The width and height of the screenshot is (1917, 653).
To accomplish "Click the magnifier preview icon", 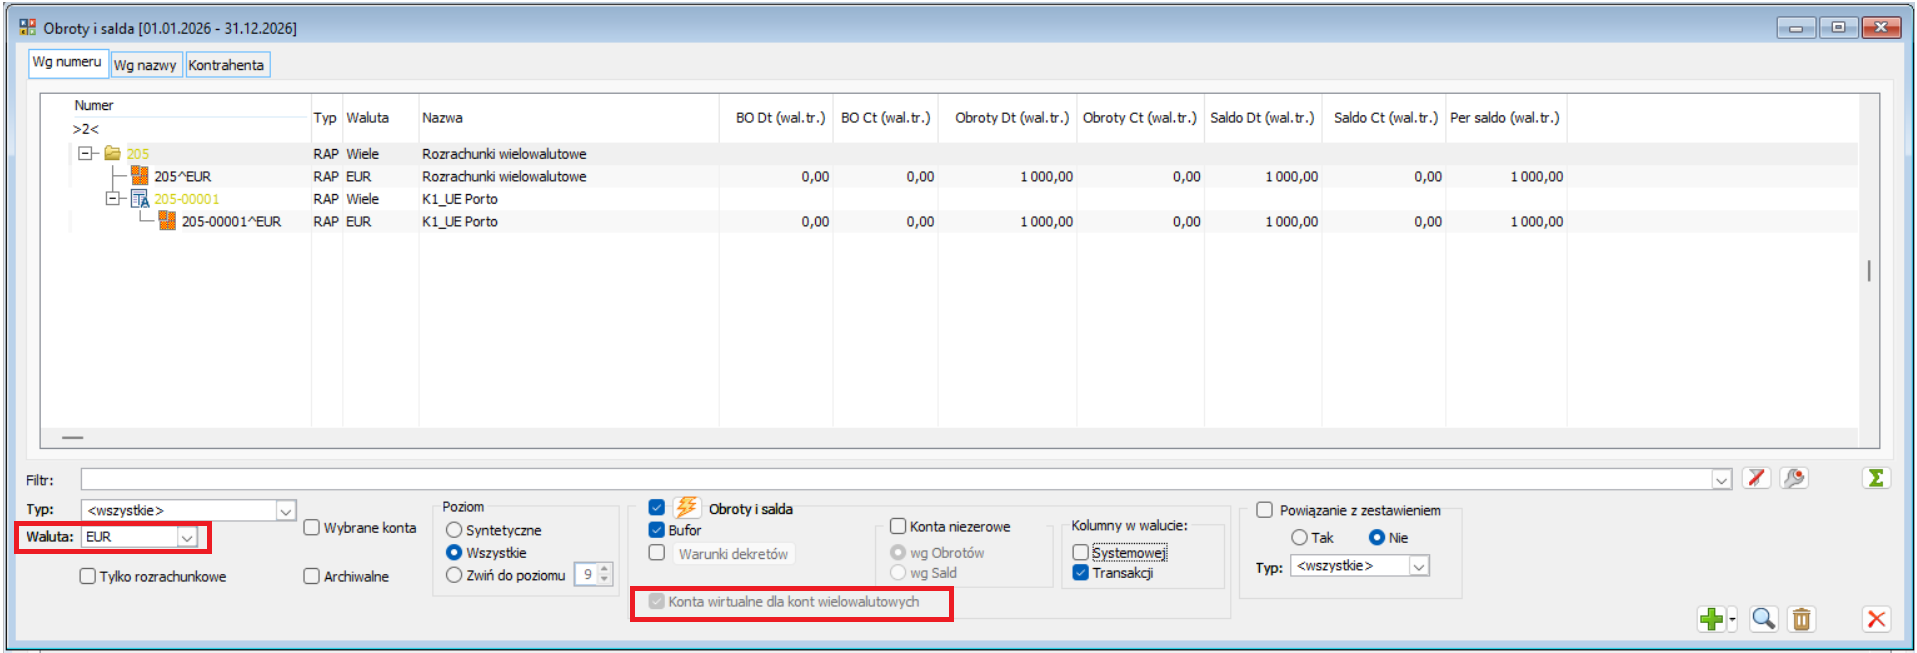I will [1763, 619].
